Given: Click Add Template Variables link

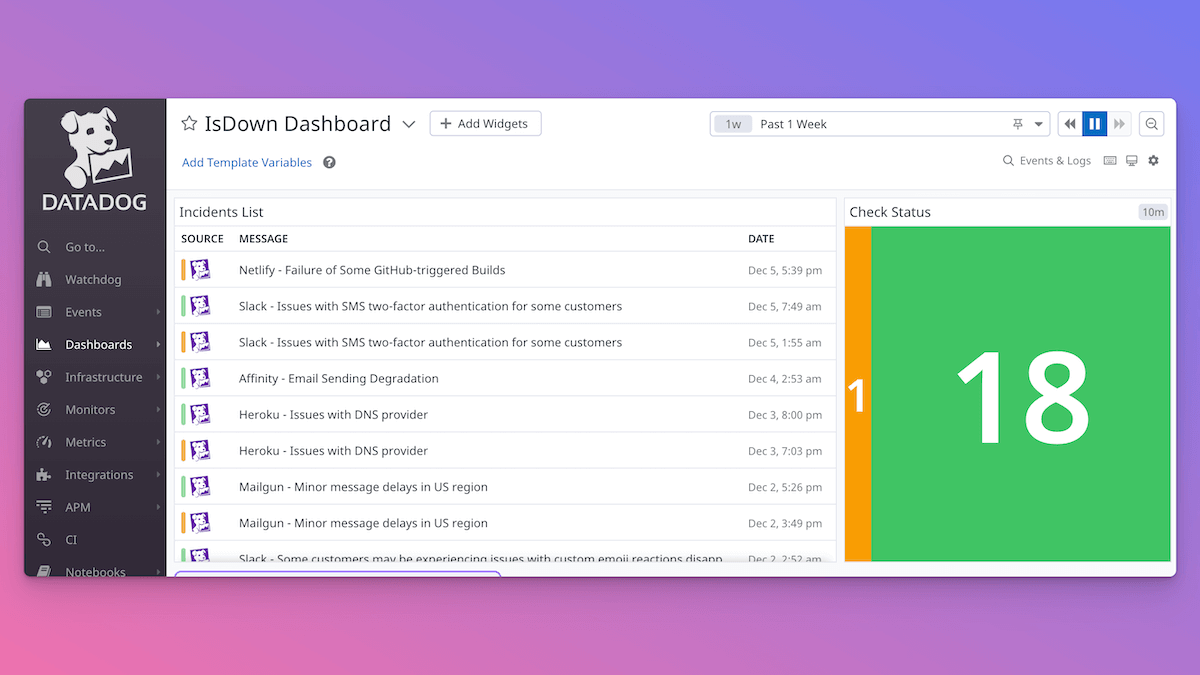Looking at the screenshot, I should click(247, 163).
